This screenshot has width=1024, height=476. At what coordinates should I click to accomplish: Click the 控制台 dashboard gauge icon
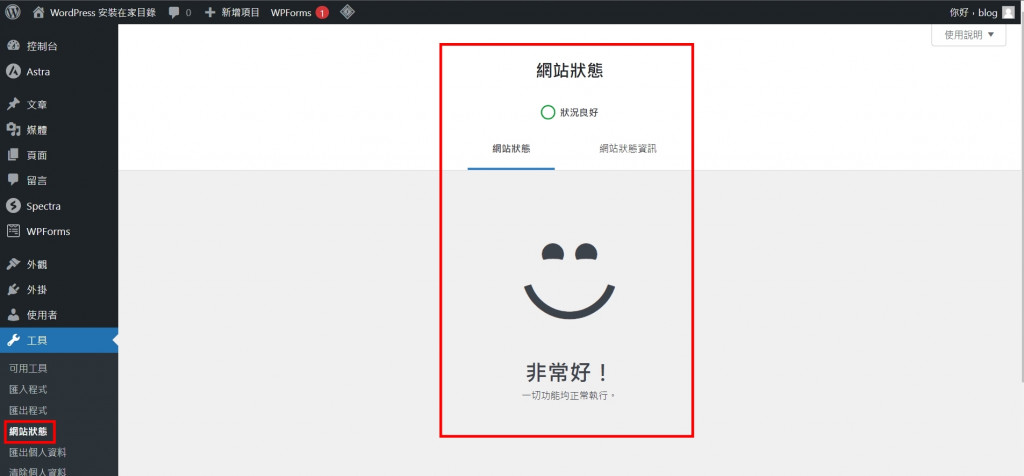pos(13,46)
